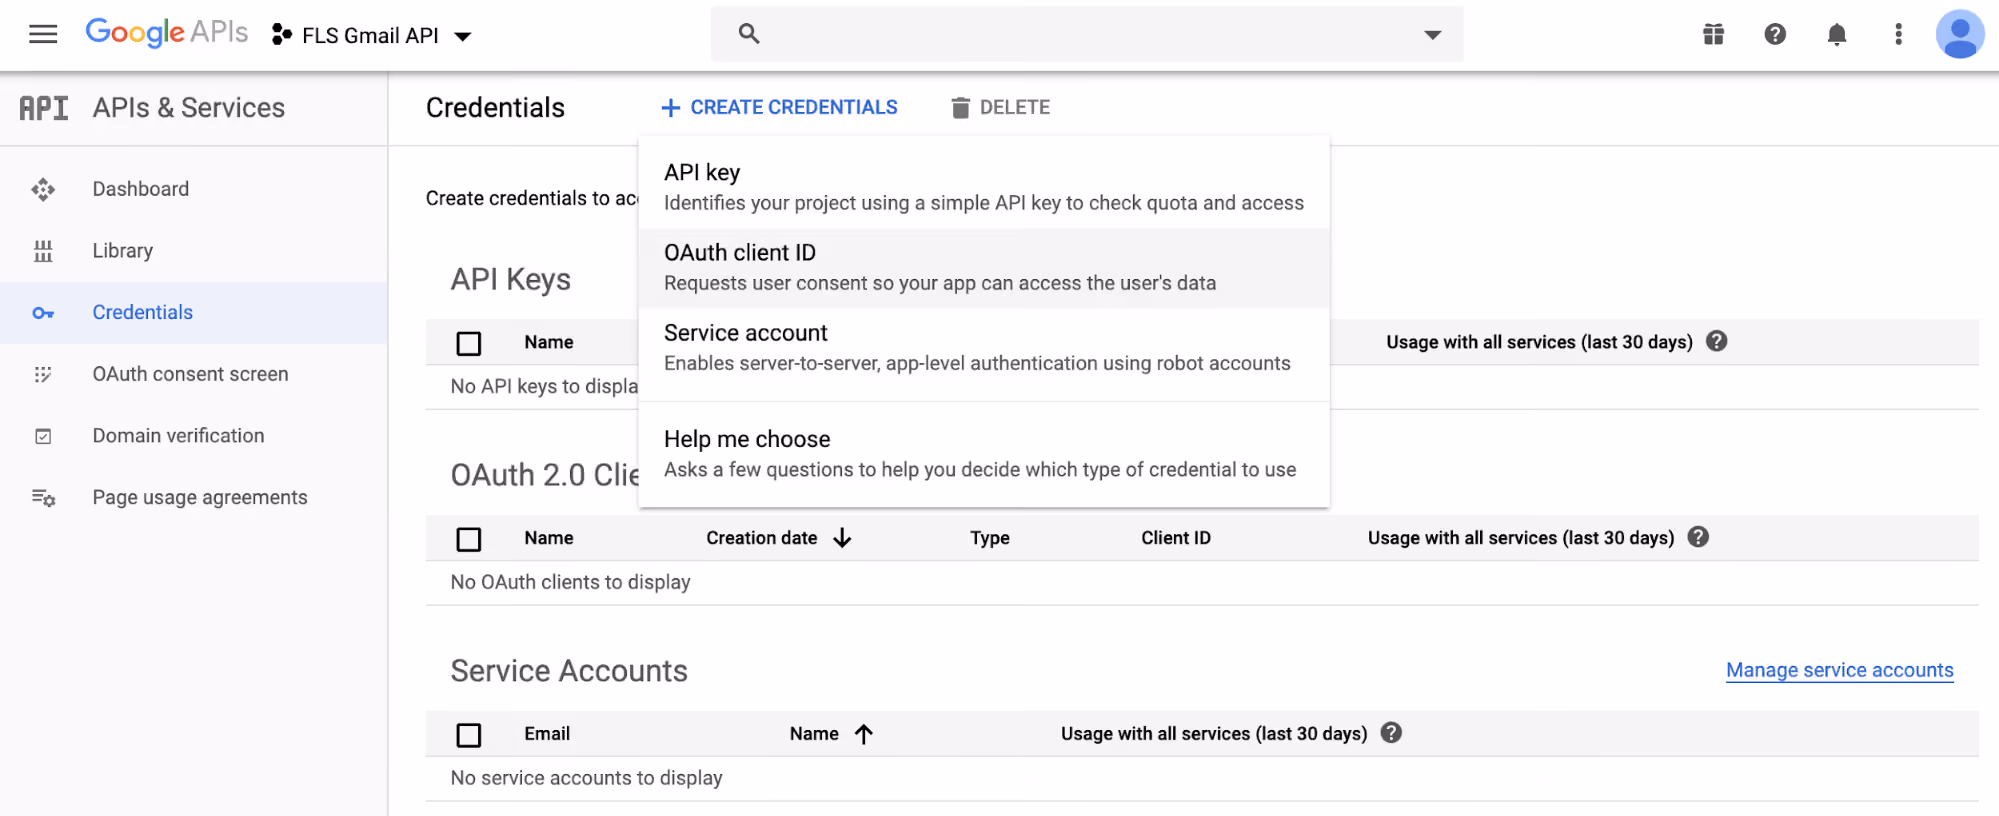
Task: Choose API key from the dropdown menu
Action: 984,188
